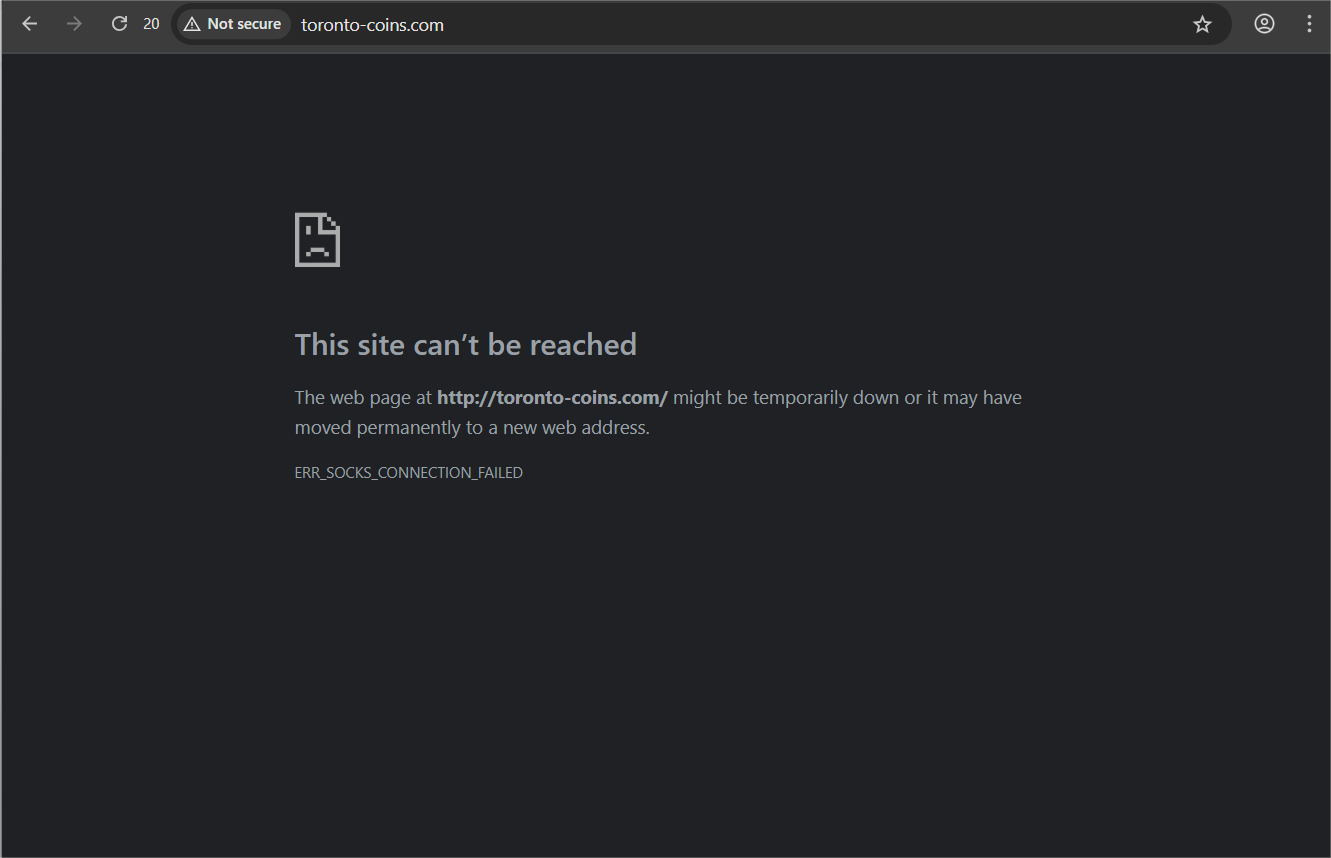Click "The web page at" text
Viewport: 1331px width, 858px height.
[x=363, y=398]
